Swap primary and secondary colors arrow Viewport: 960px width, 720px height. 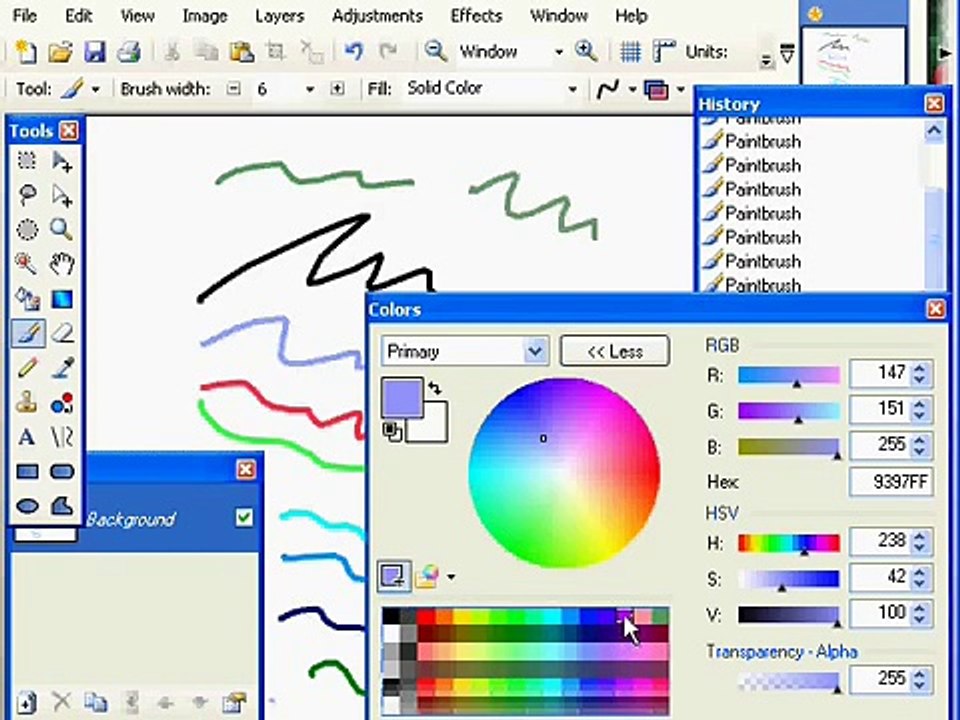(x=434, y=388)
